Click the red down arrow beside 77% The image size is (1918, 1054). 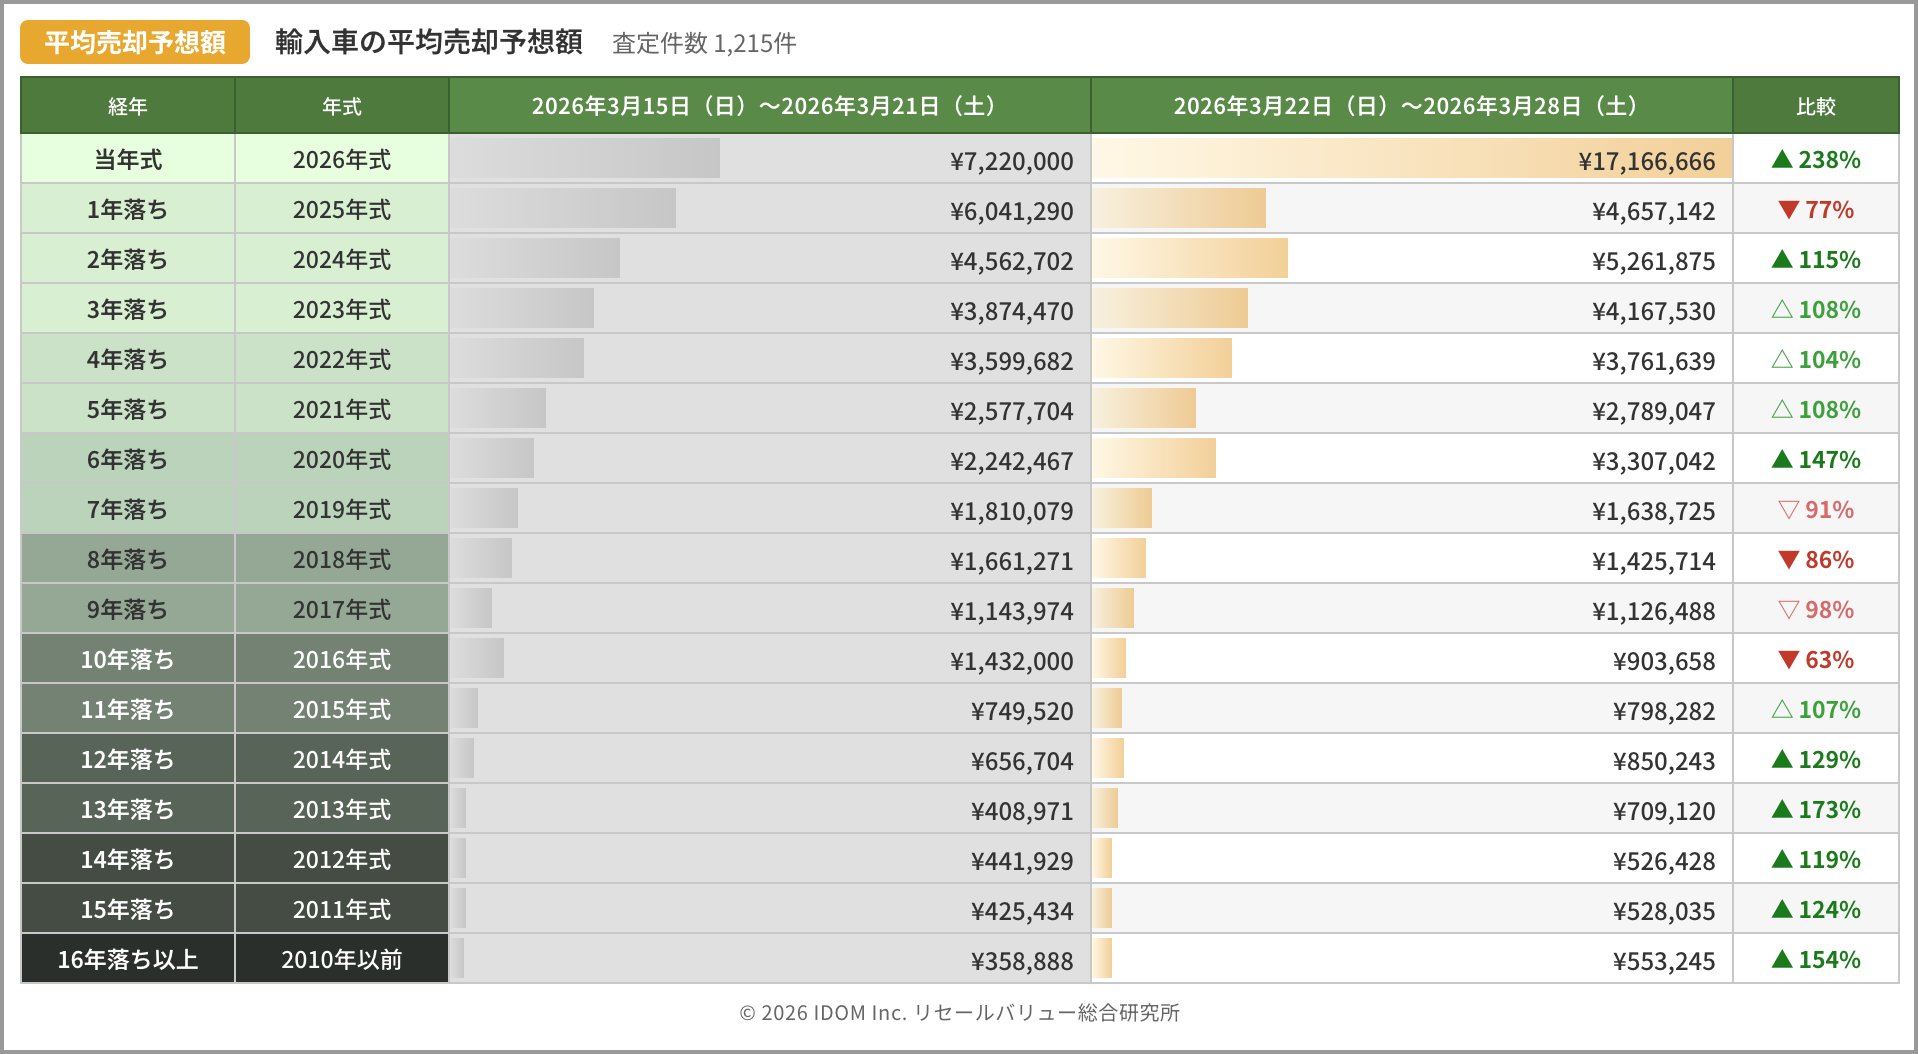tap(1788, 210)
